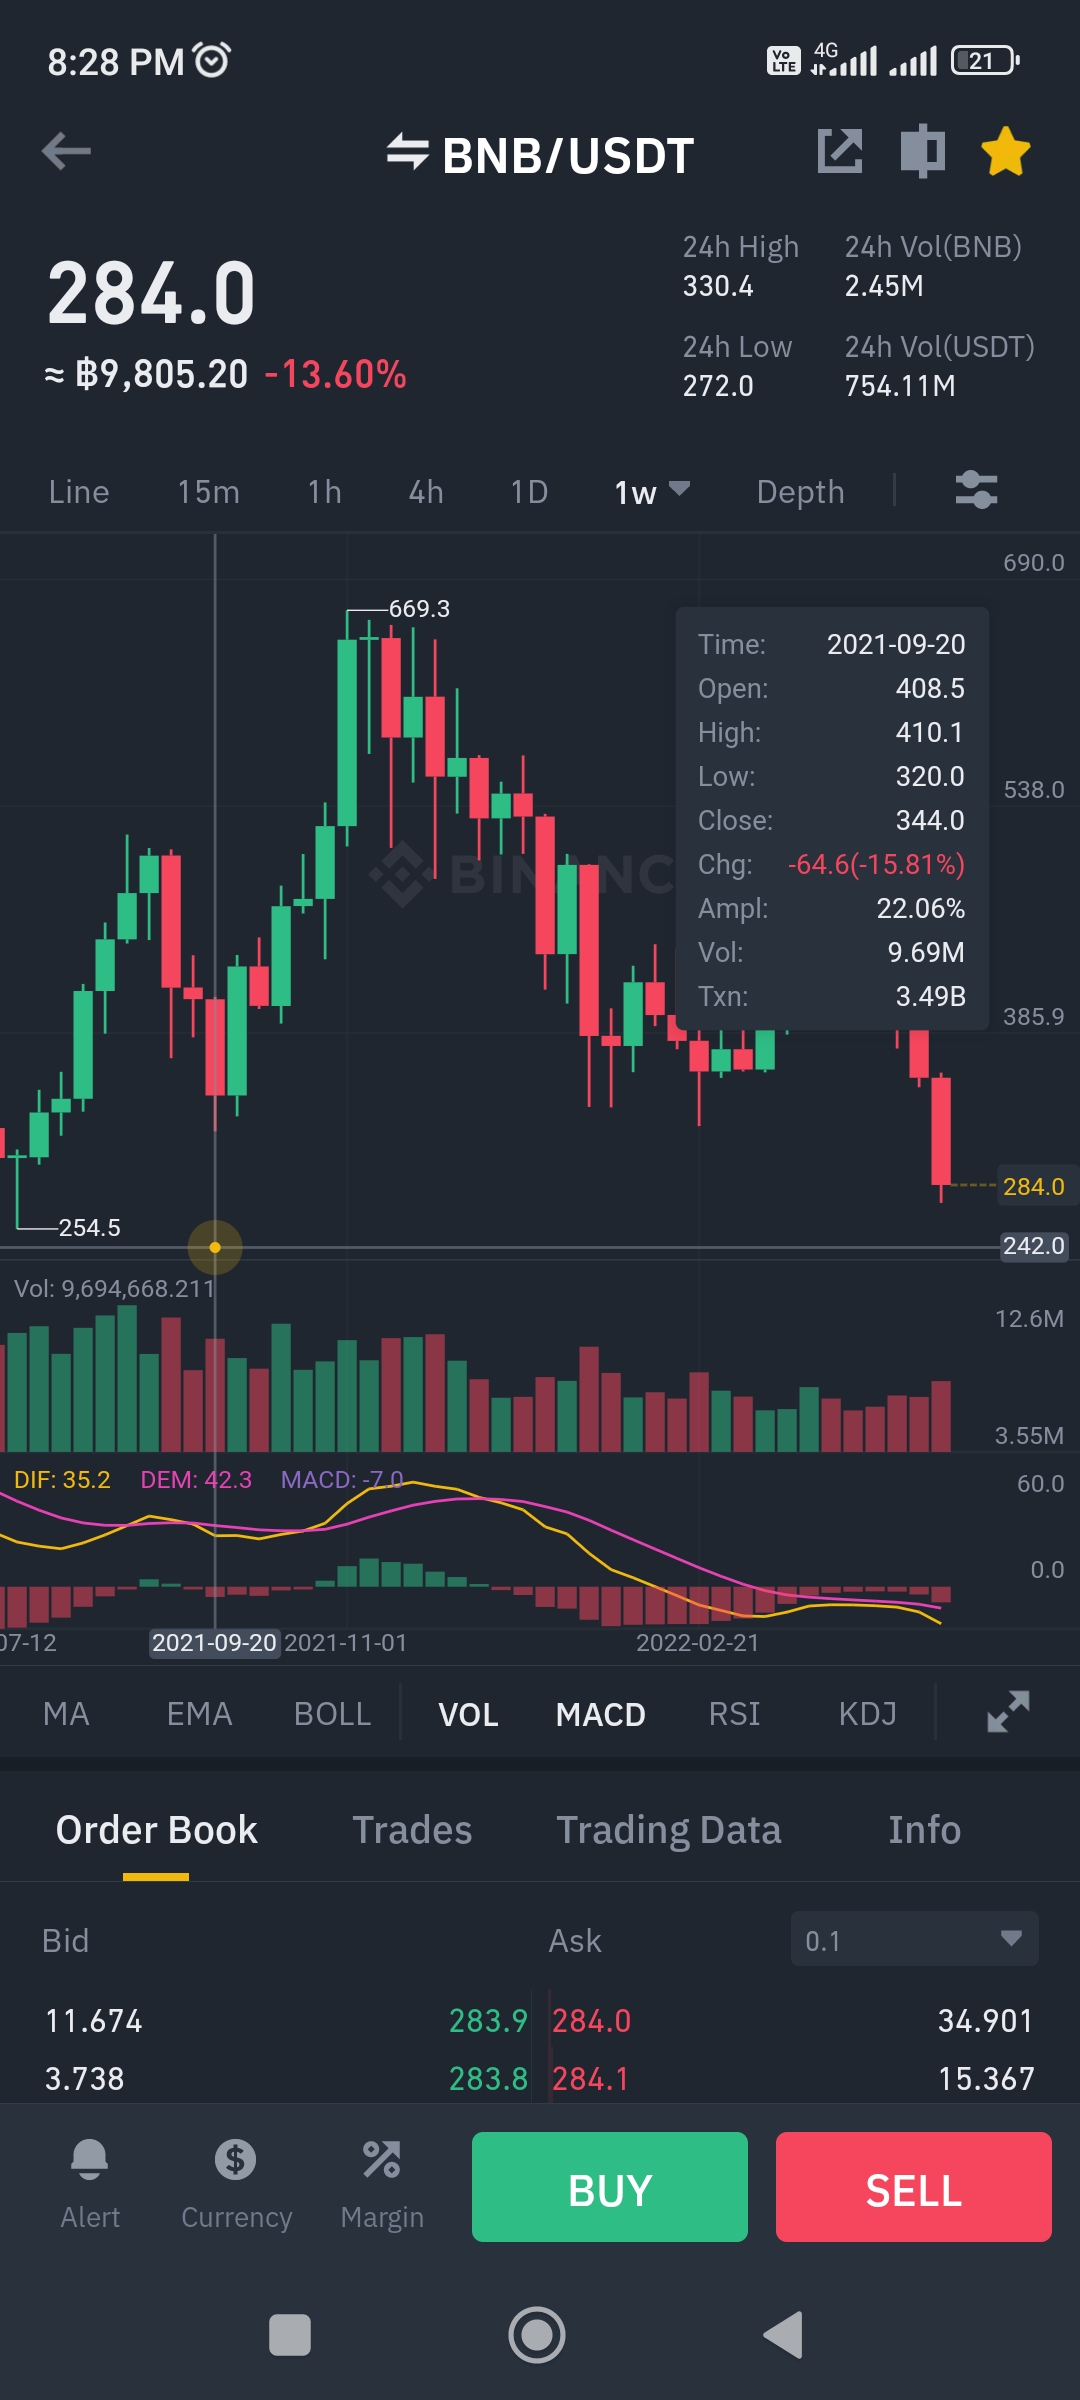This screenshot has height=2400, width=1080.
Task: Tap the 11.674 bid quantity
Action: tap(94, 2021)
